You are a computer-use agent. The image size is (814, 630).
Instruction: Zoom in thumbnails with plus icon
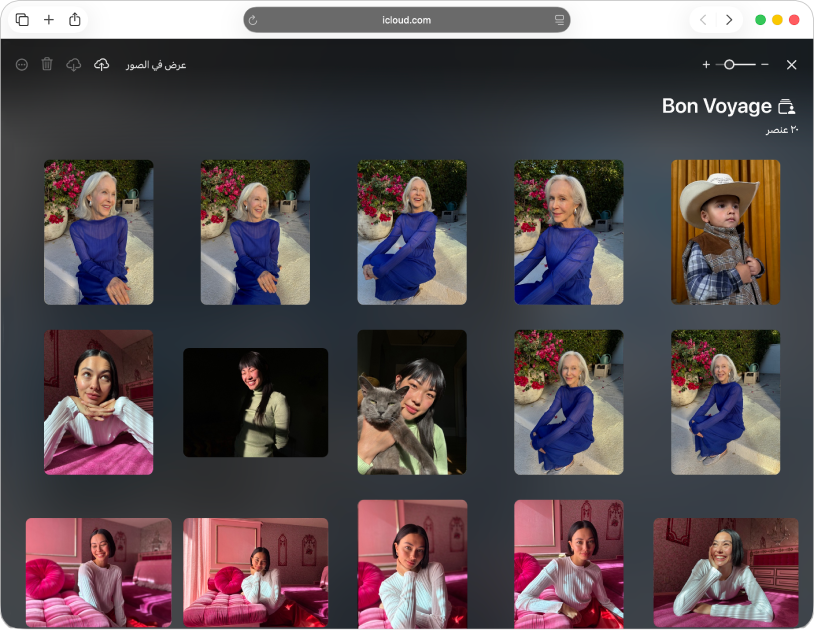(706, 64)
